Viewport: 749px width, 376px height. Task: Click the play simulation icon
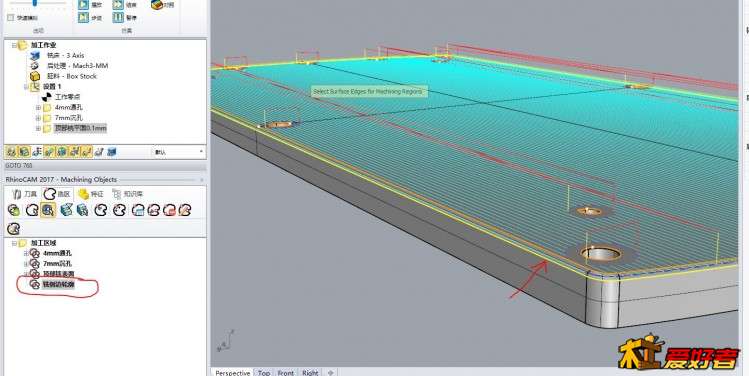point(84,5)
